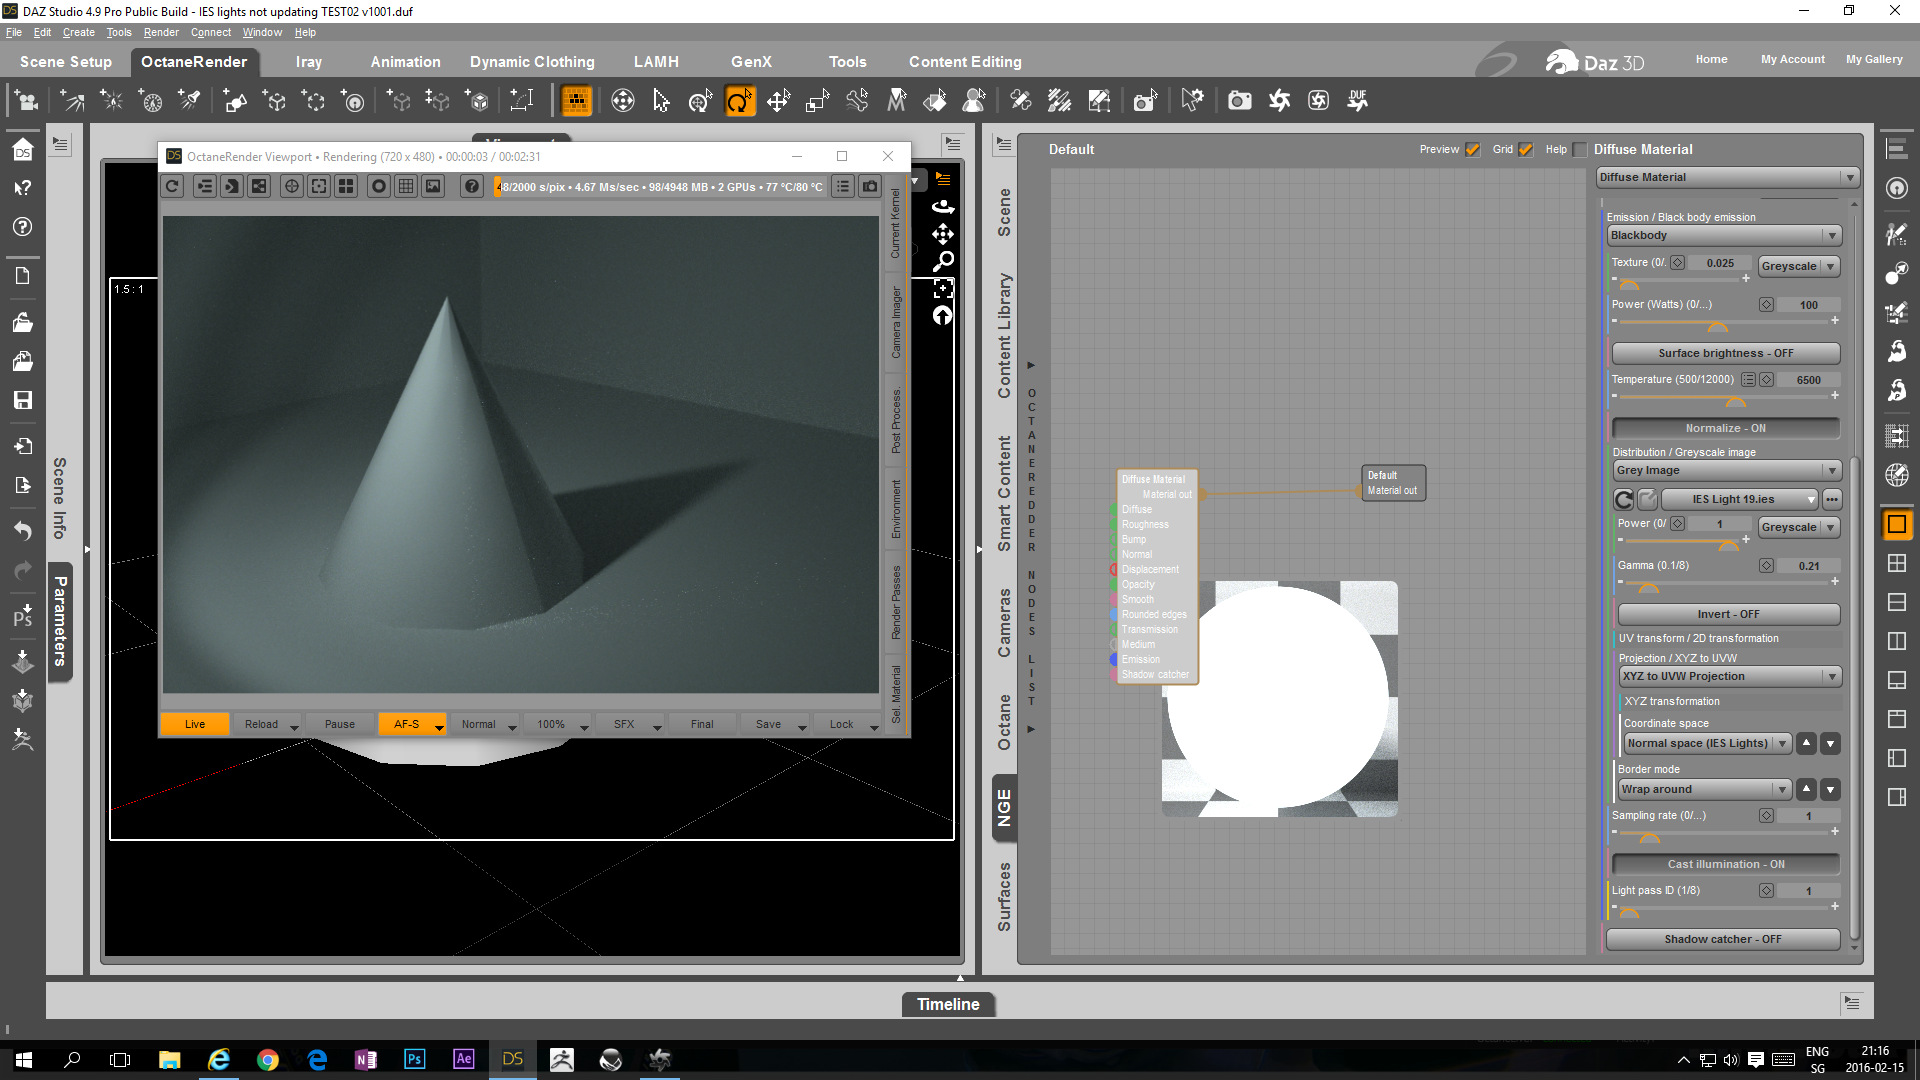Click the grid display icon in viewport toolbar
Screen dimensions: 1920x1080
pos(406,186)
